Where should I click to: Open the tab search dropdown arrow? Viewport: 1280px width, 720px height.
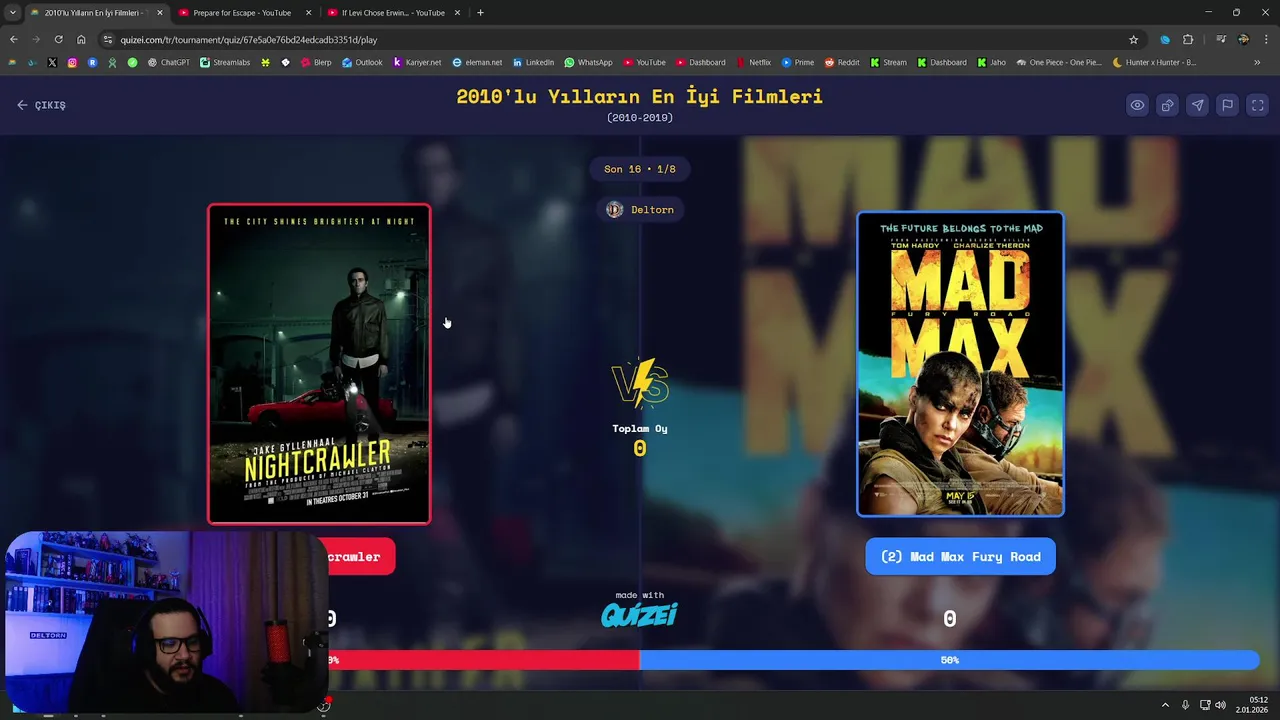pos(12,13)
